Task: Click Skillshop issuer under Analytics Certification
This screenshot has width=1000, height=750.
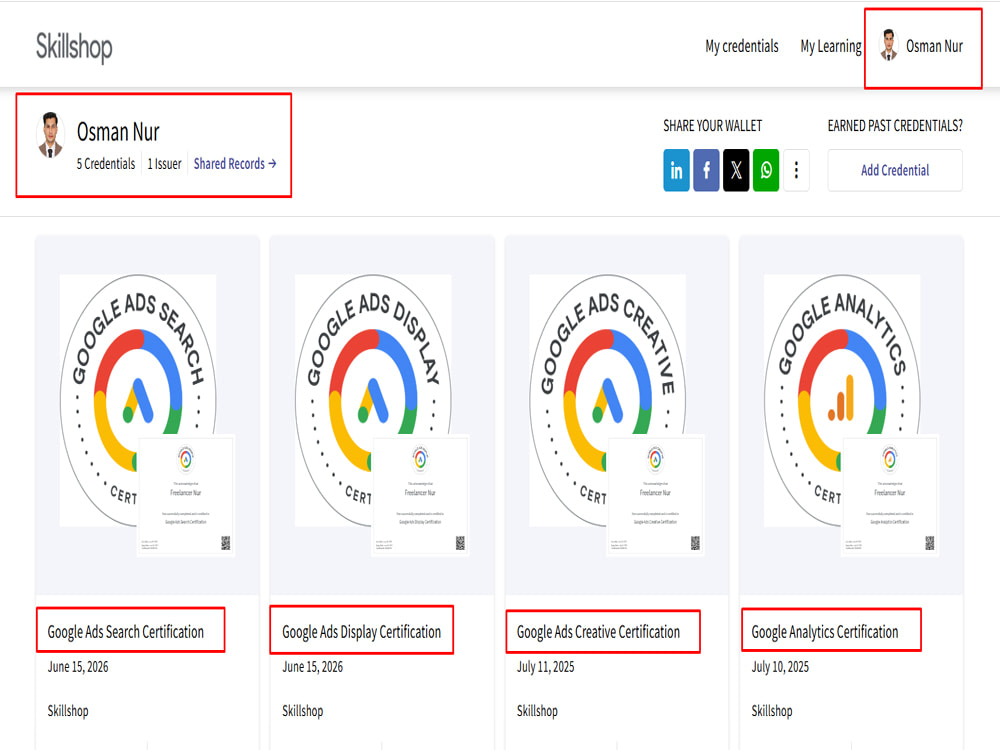Action: [x=772, y=711]
